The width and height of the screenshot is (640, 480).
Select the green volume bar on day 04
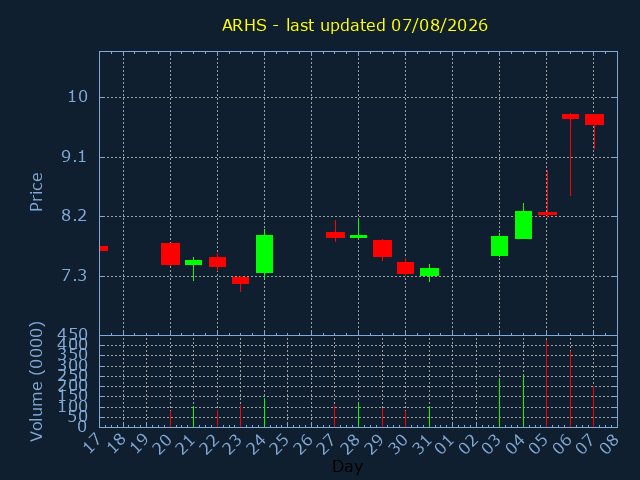tap(523, 401)
